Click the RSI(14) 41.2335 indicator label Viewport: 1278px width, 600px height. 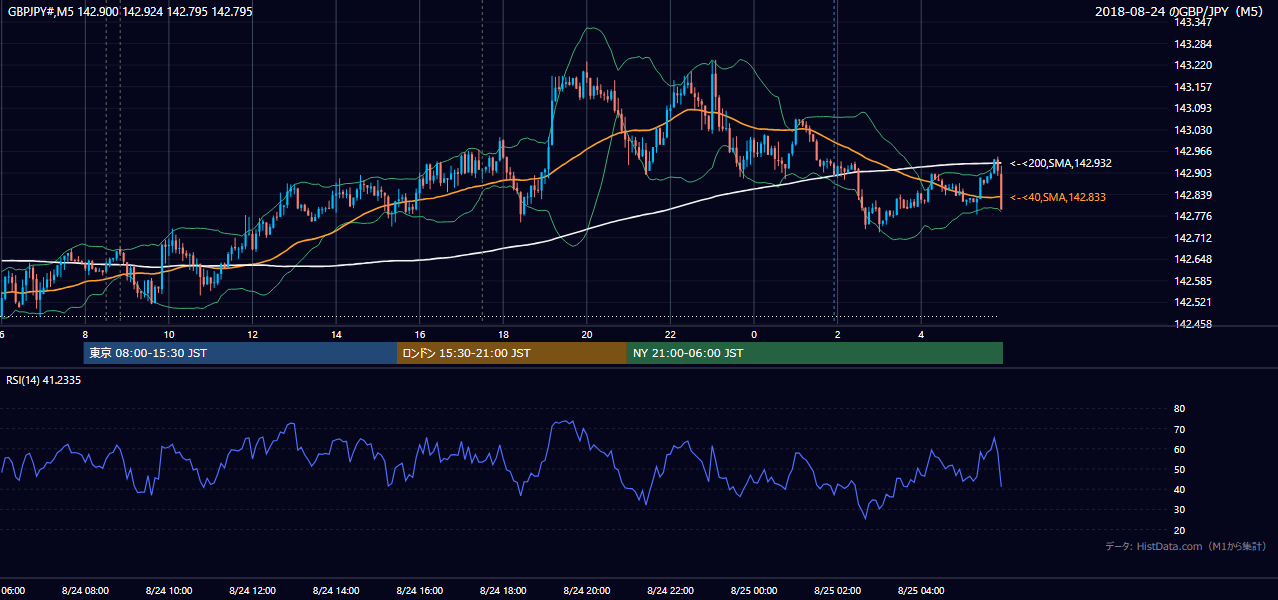pyautogui.click(x=44, y=380)
